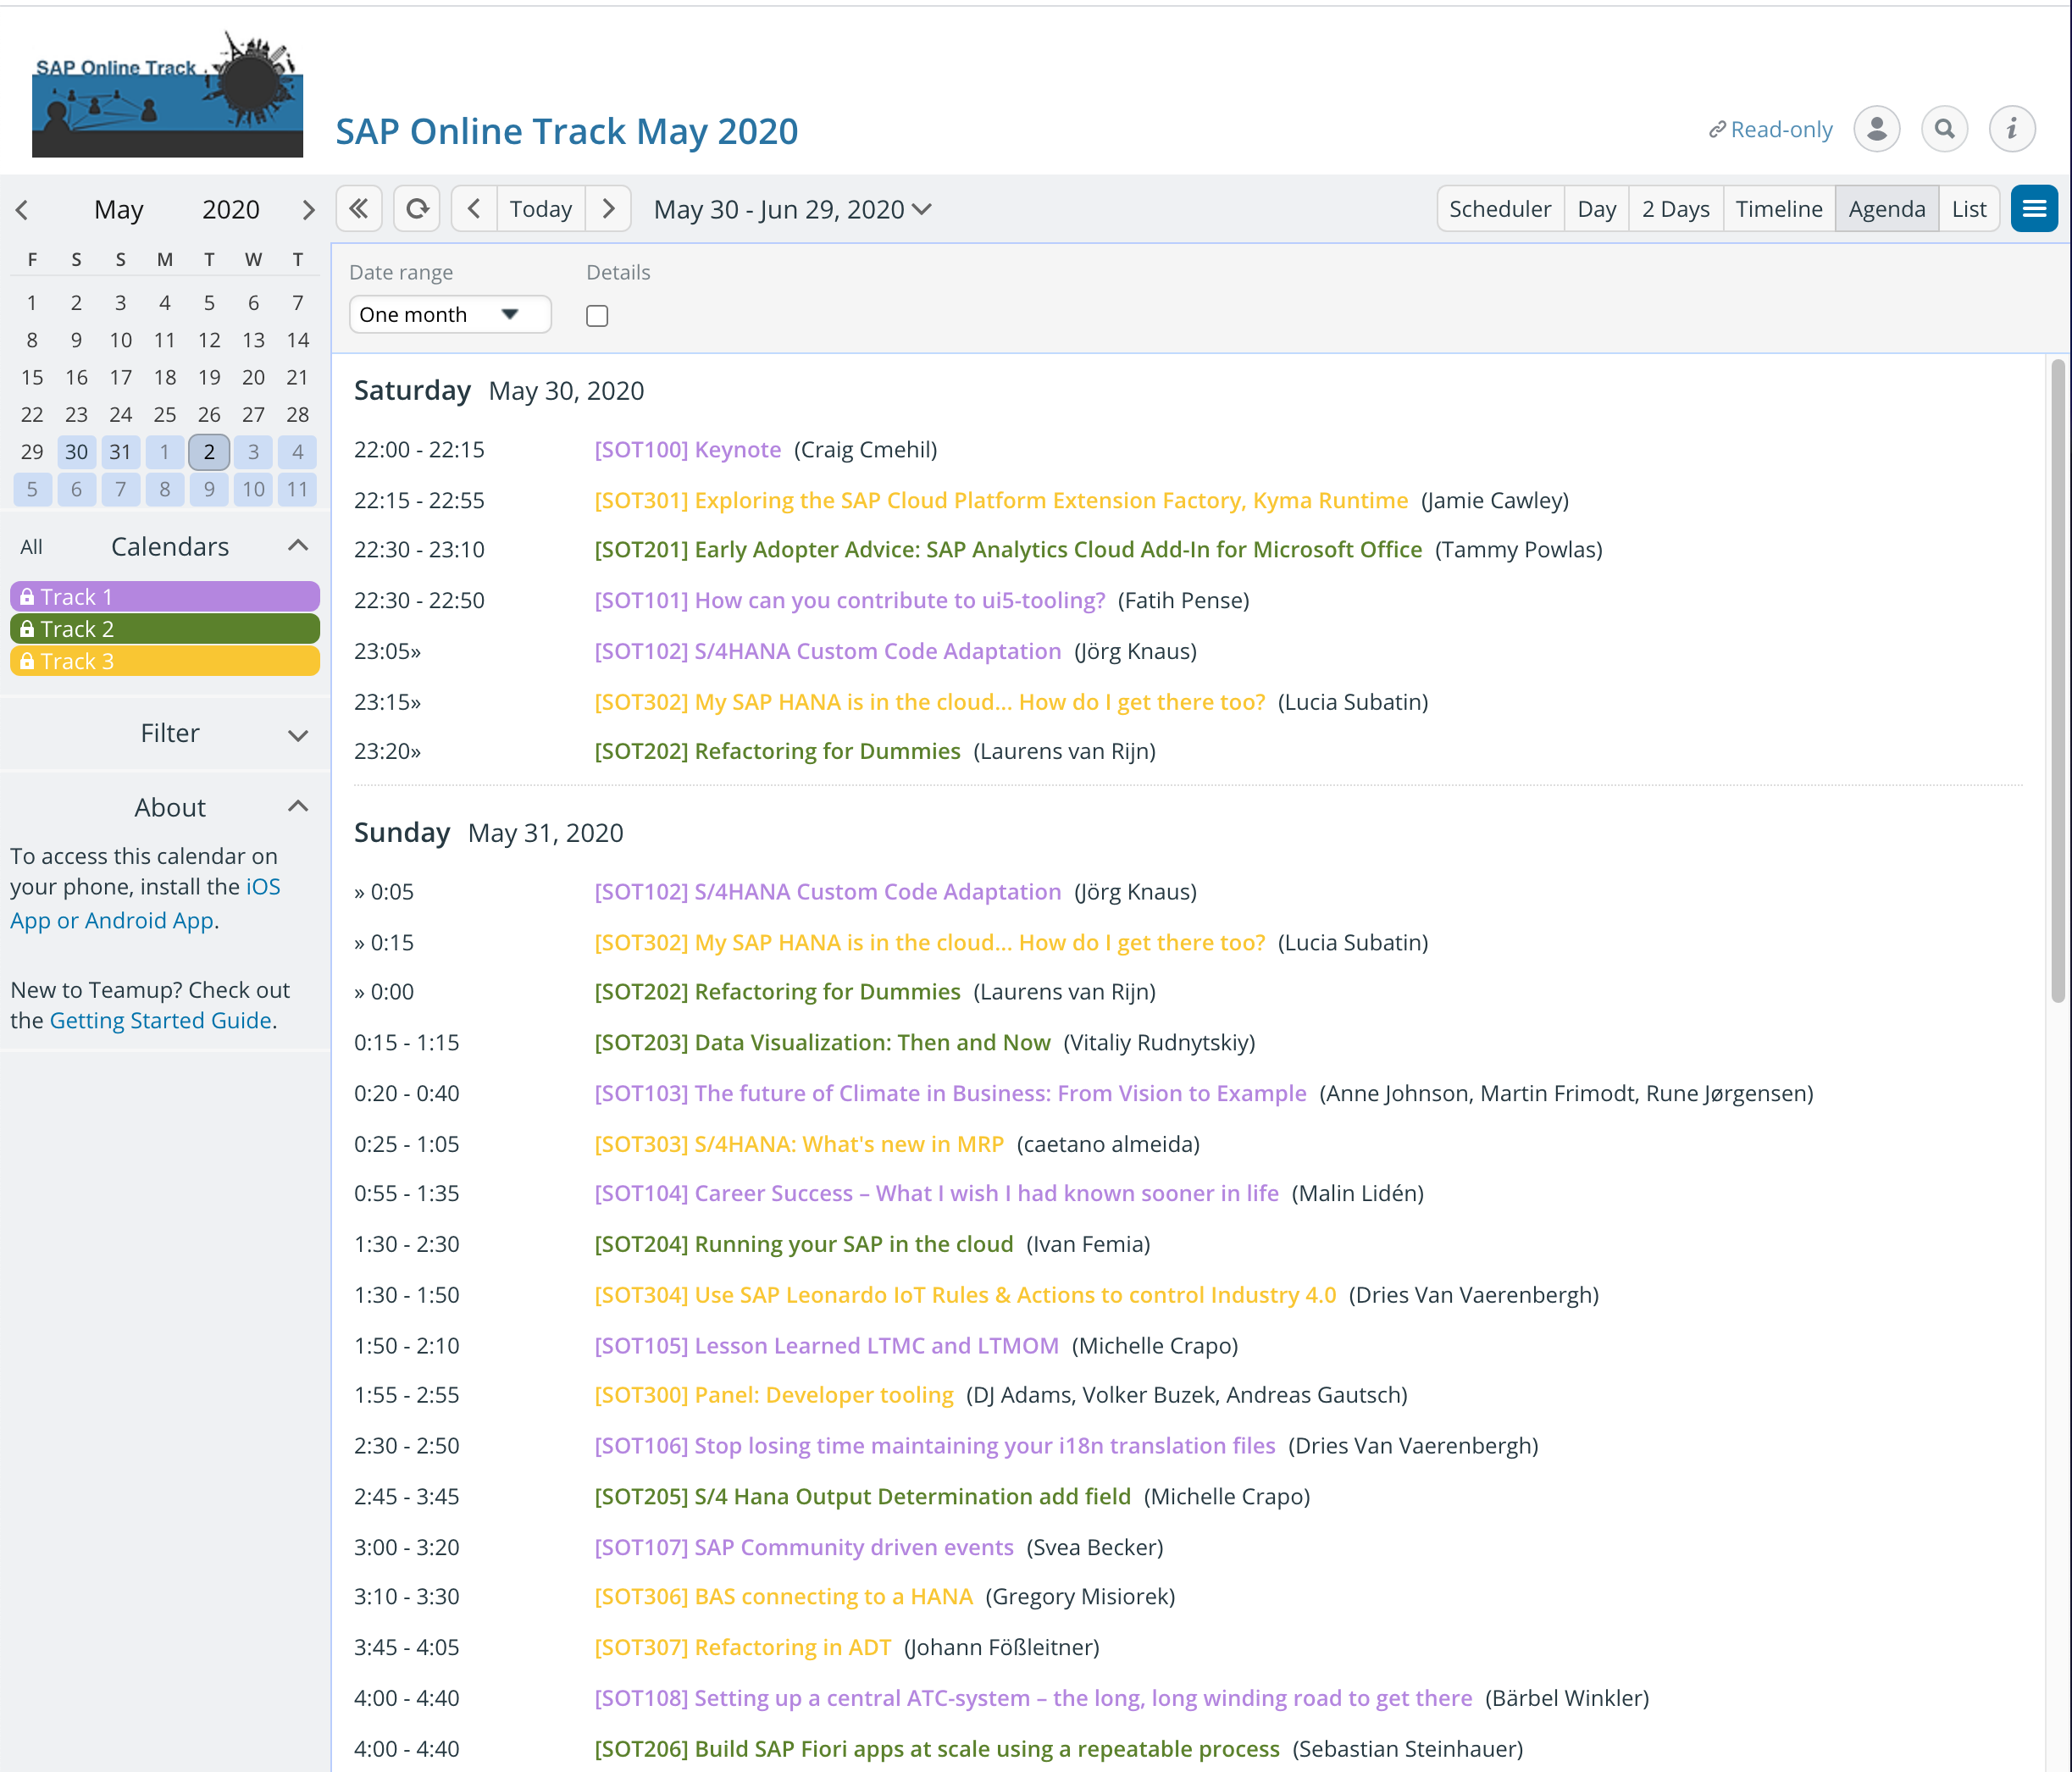Open Saturday [SOT102] S/4HANA Custom Code Adaptation
Viewport: 2072px width, 1772px height.
828,651
